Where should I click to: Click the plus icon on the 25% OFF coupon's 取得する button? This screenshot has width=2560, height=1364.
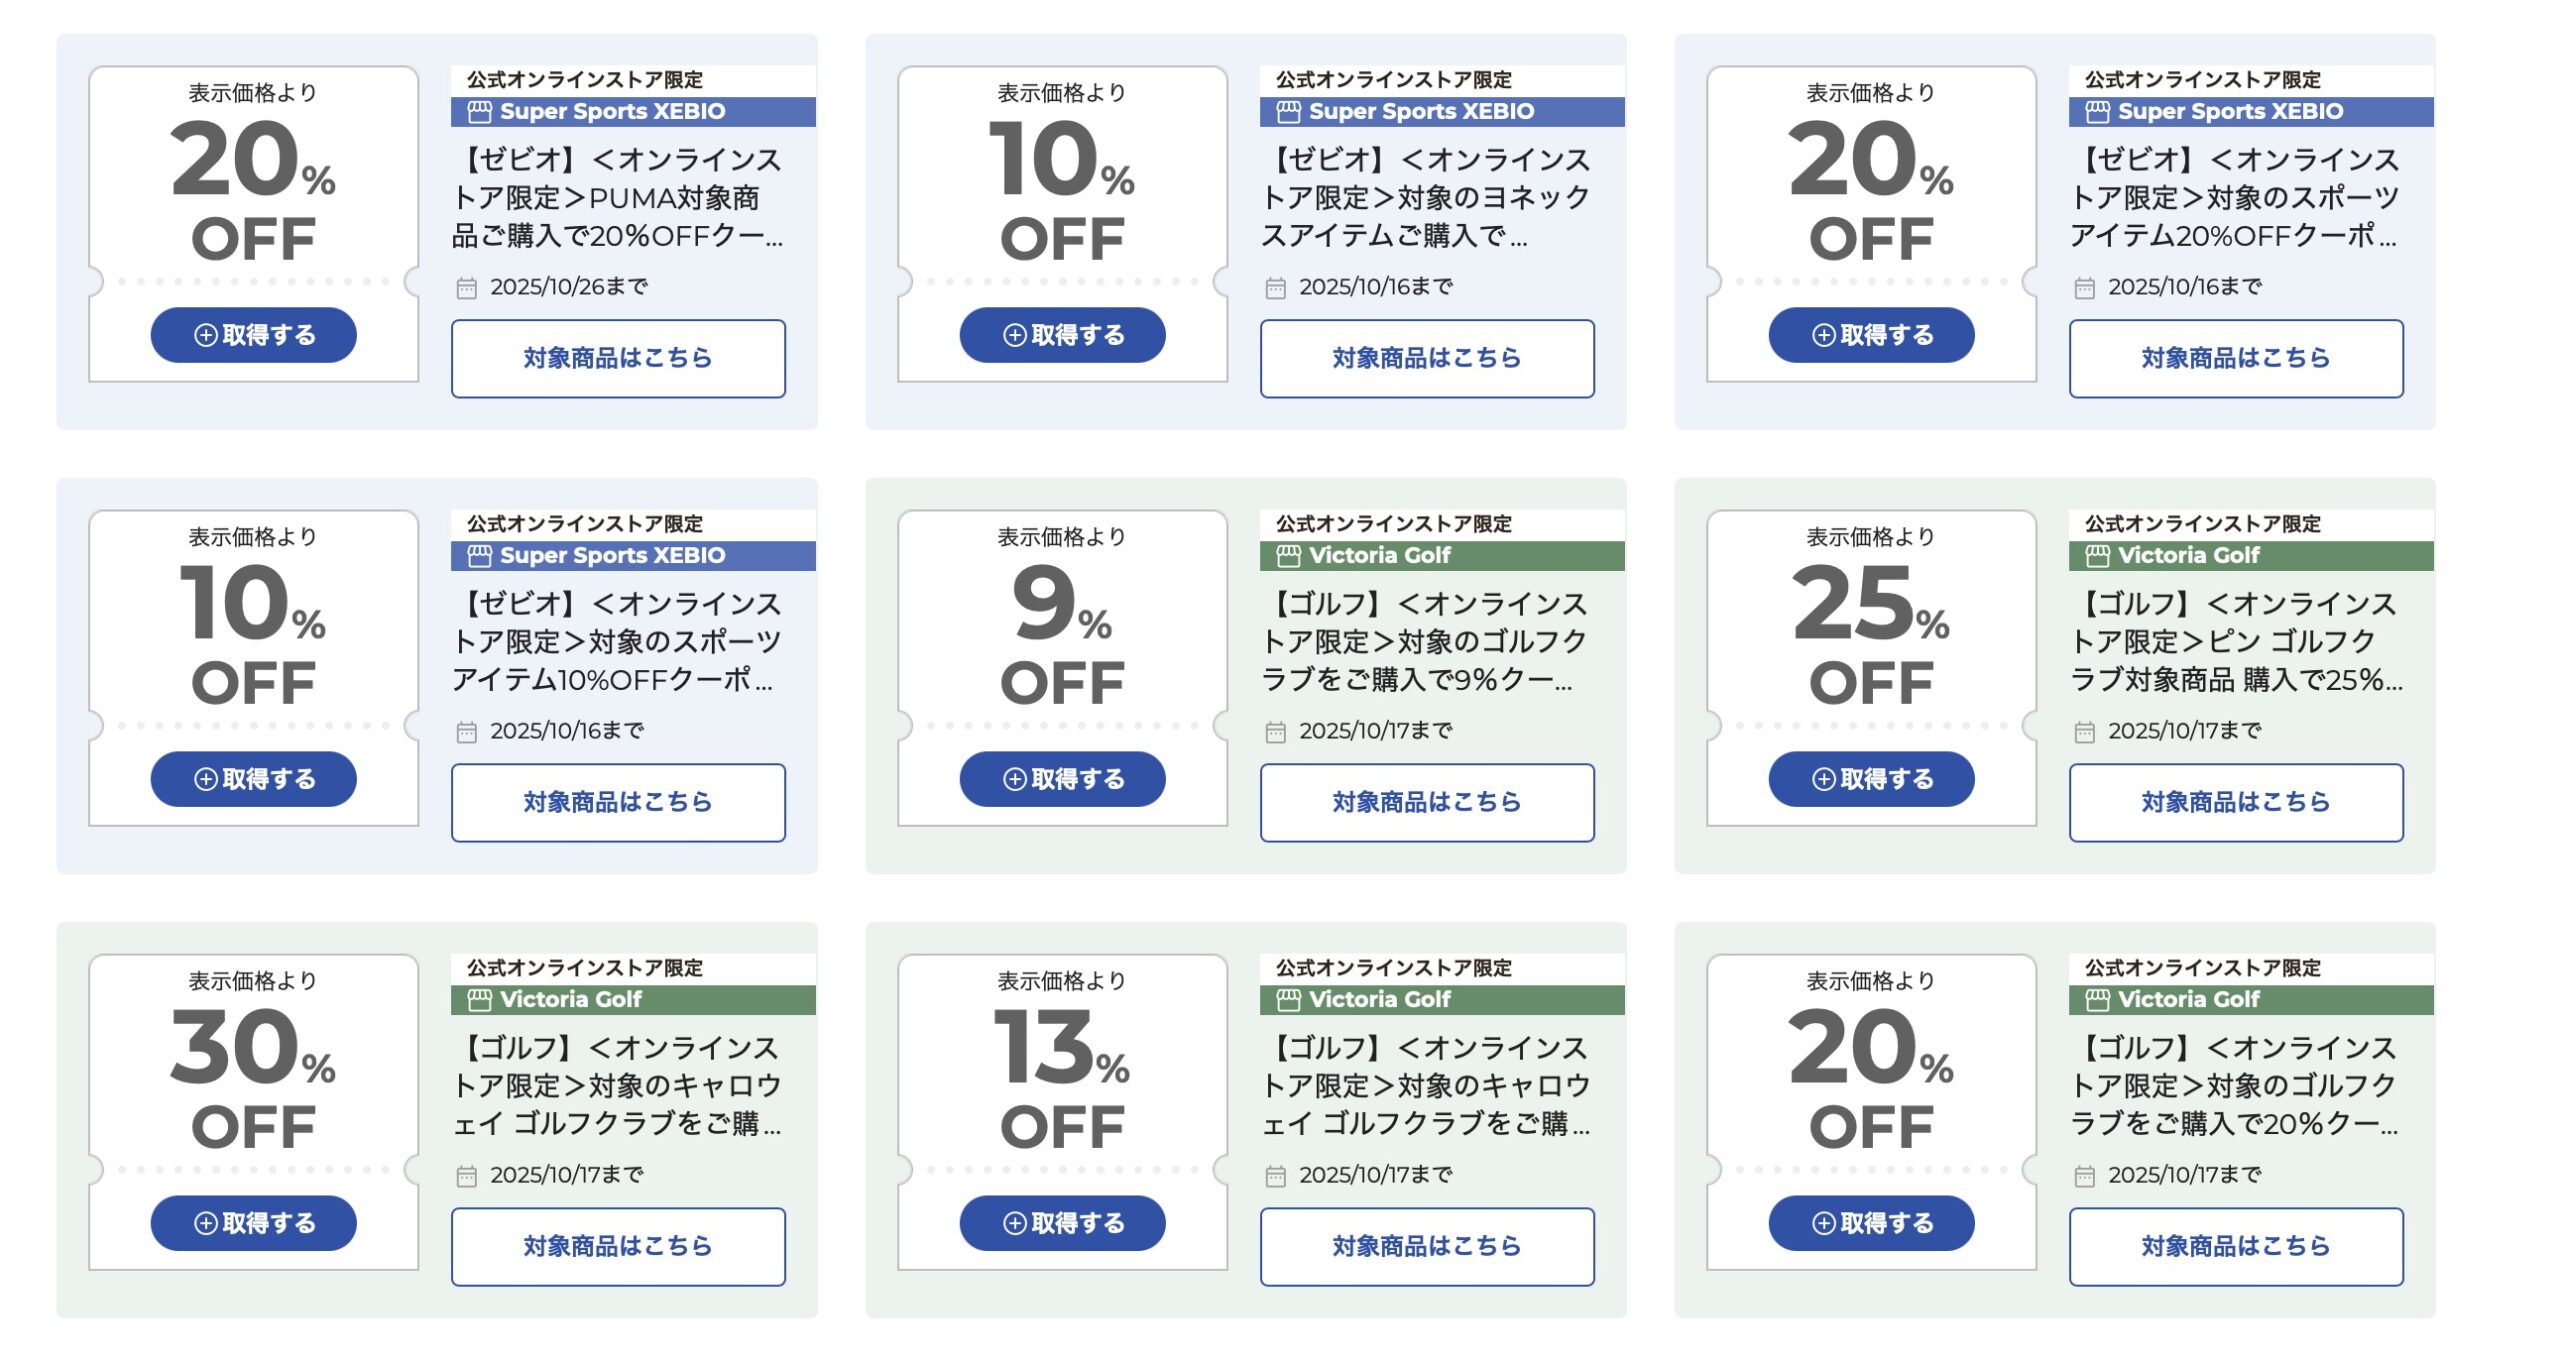(1823, 780)
